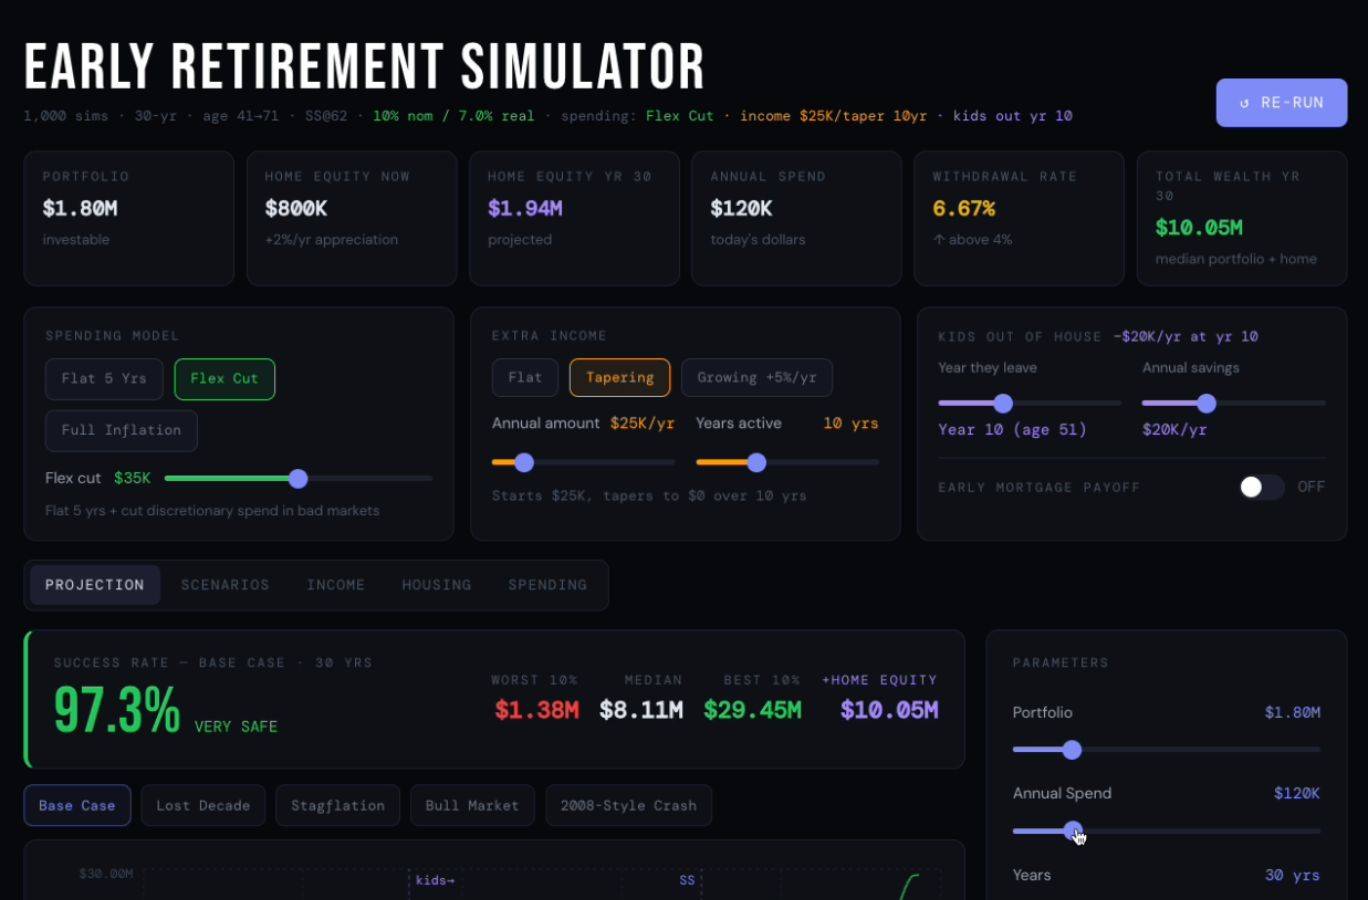Click the 97.3% success rate figure
Screen dimensions: 1368x900
click(x=117, y=710)
